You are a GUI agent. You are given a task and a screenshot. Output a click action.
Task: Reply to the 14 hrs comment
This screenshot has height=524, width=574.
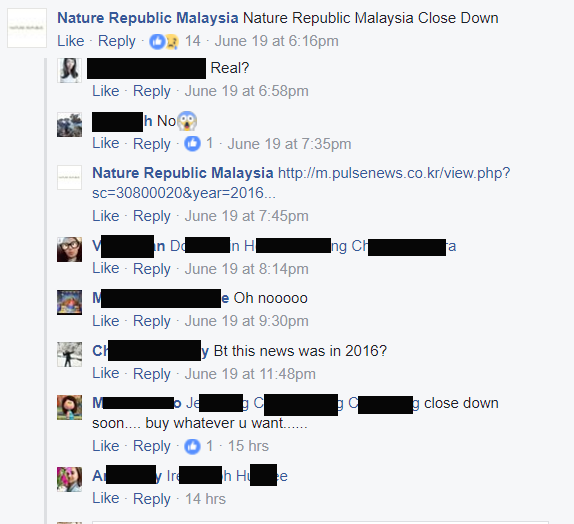coord(152,499)
